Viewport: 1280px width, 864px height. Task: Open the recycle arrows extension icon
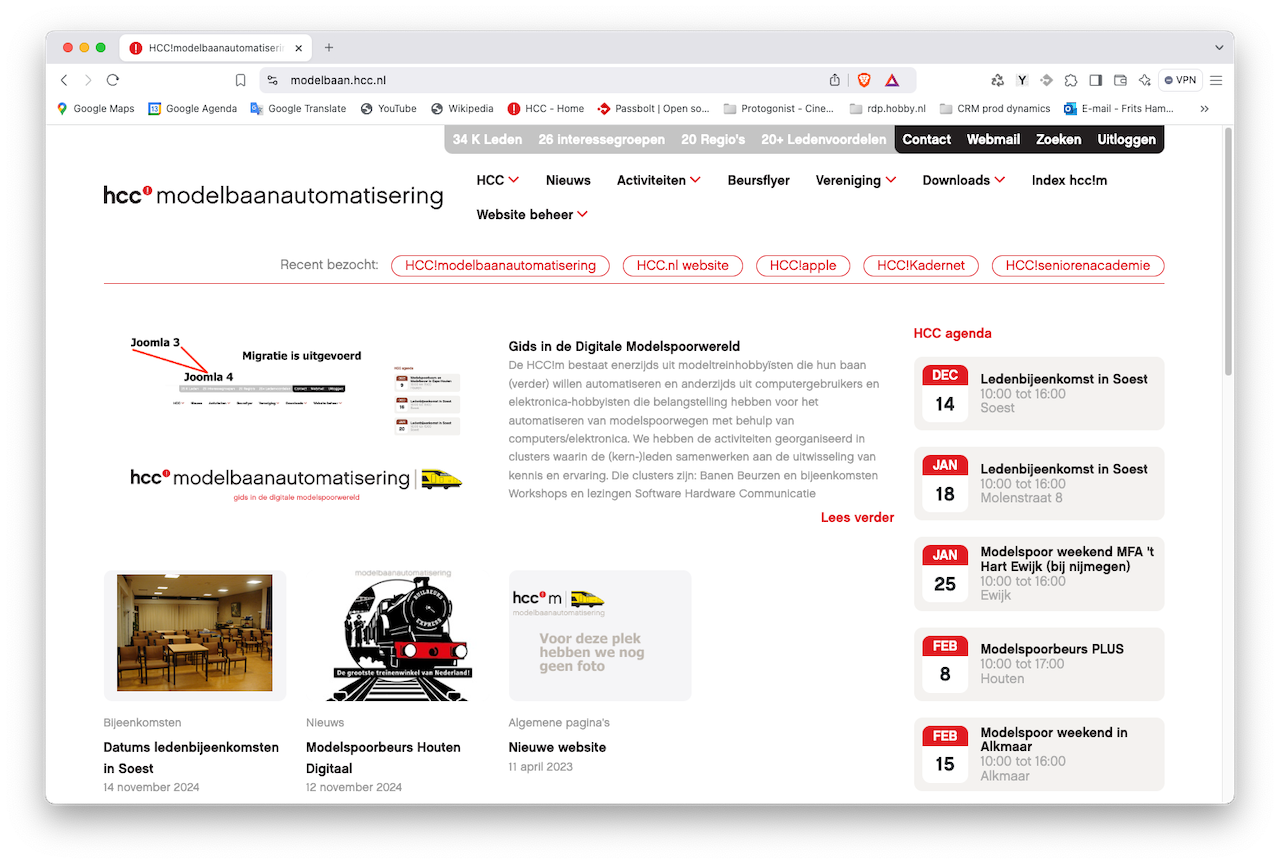pos(997,80)
